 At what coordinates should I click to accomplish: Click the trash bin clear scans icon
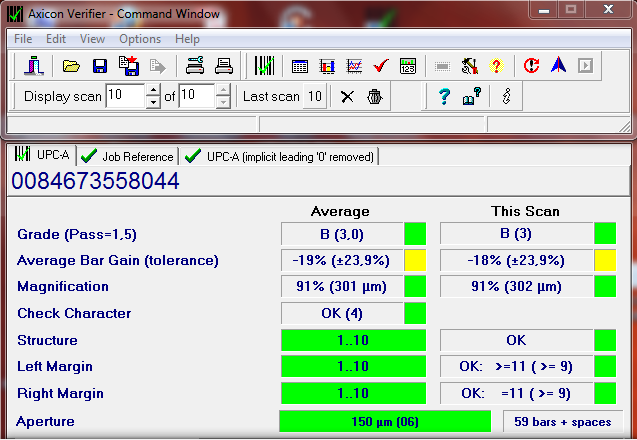pos(375,97)
